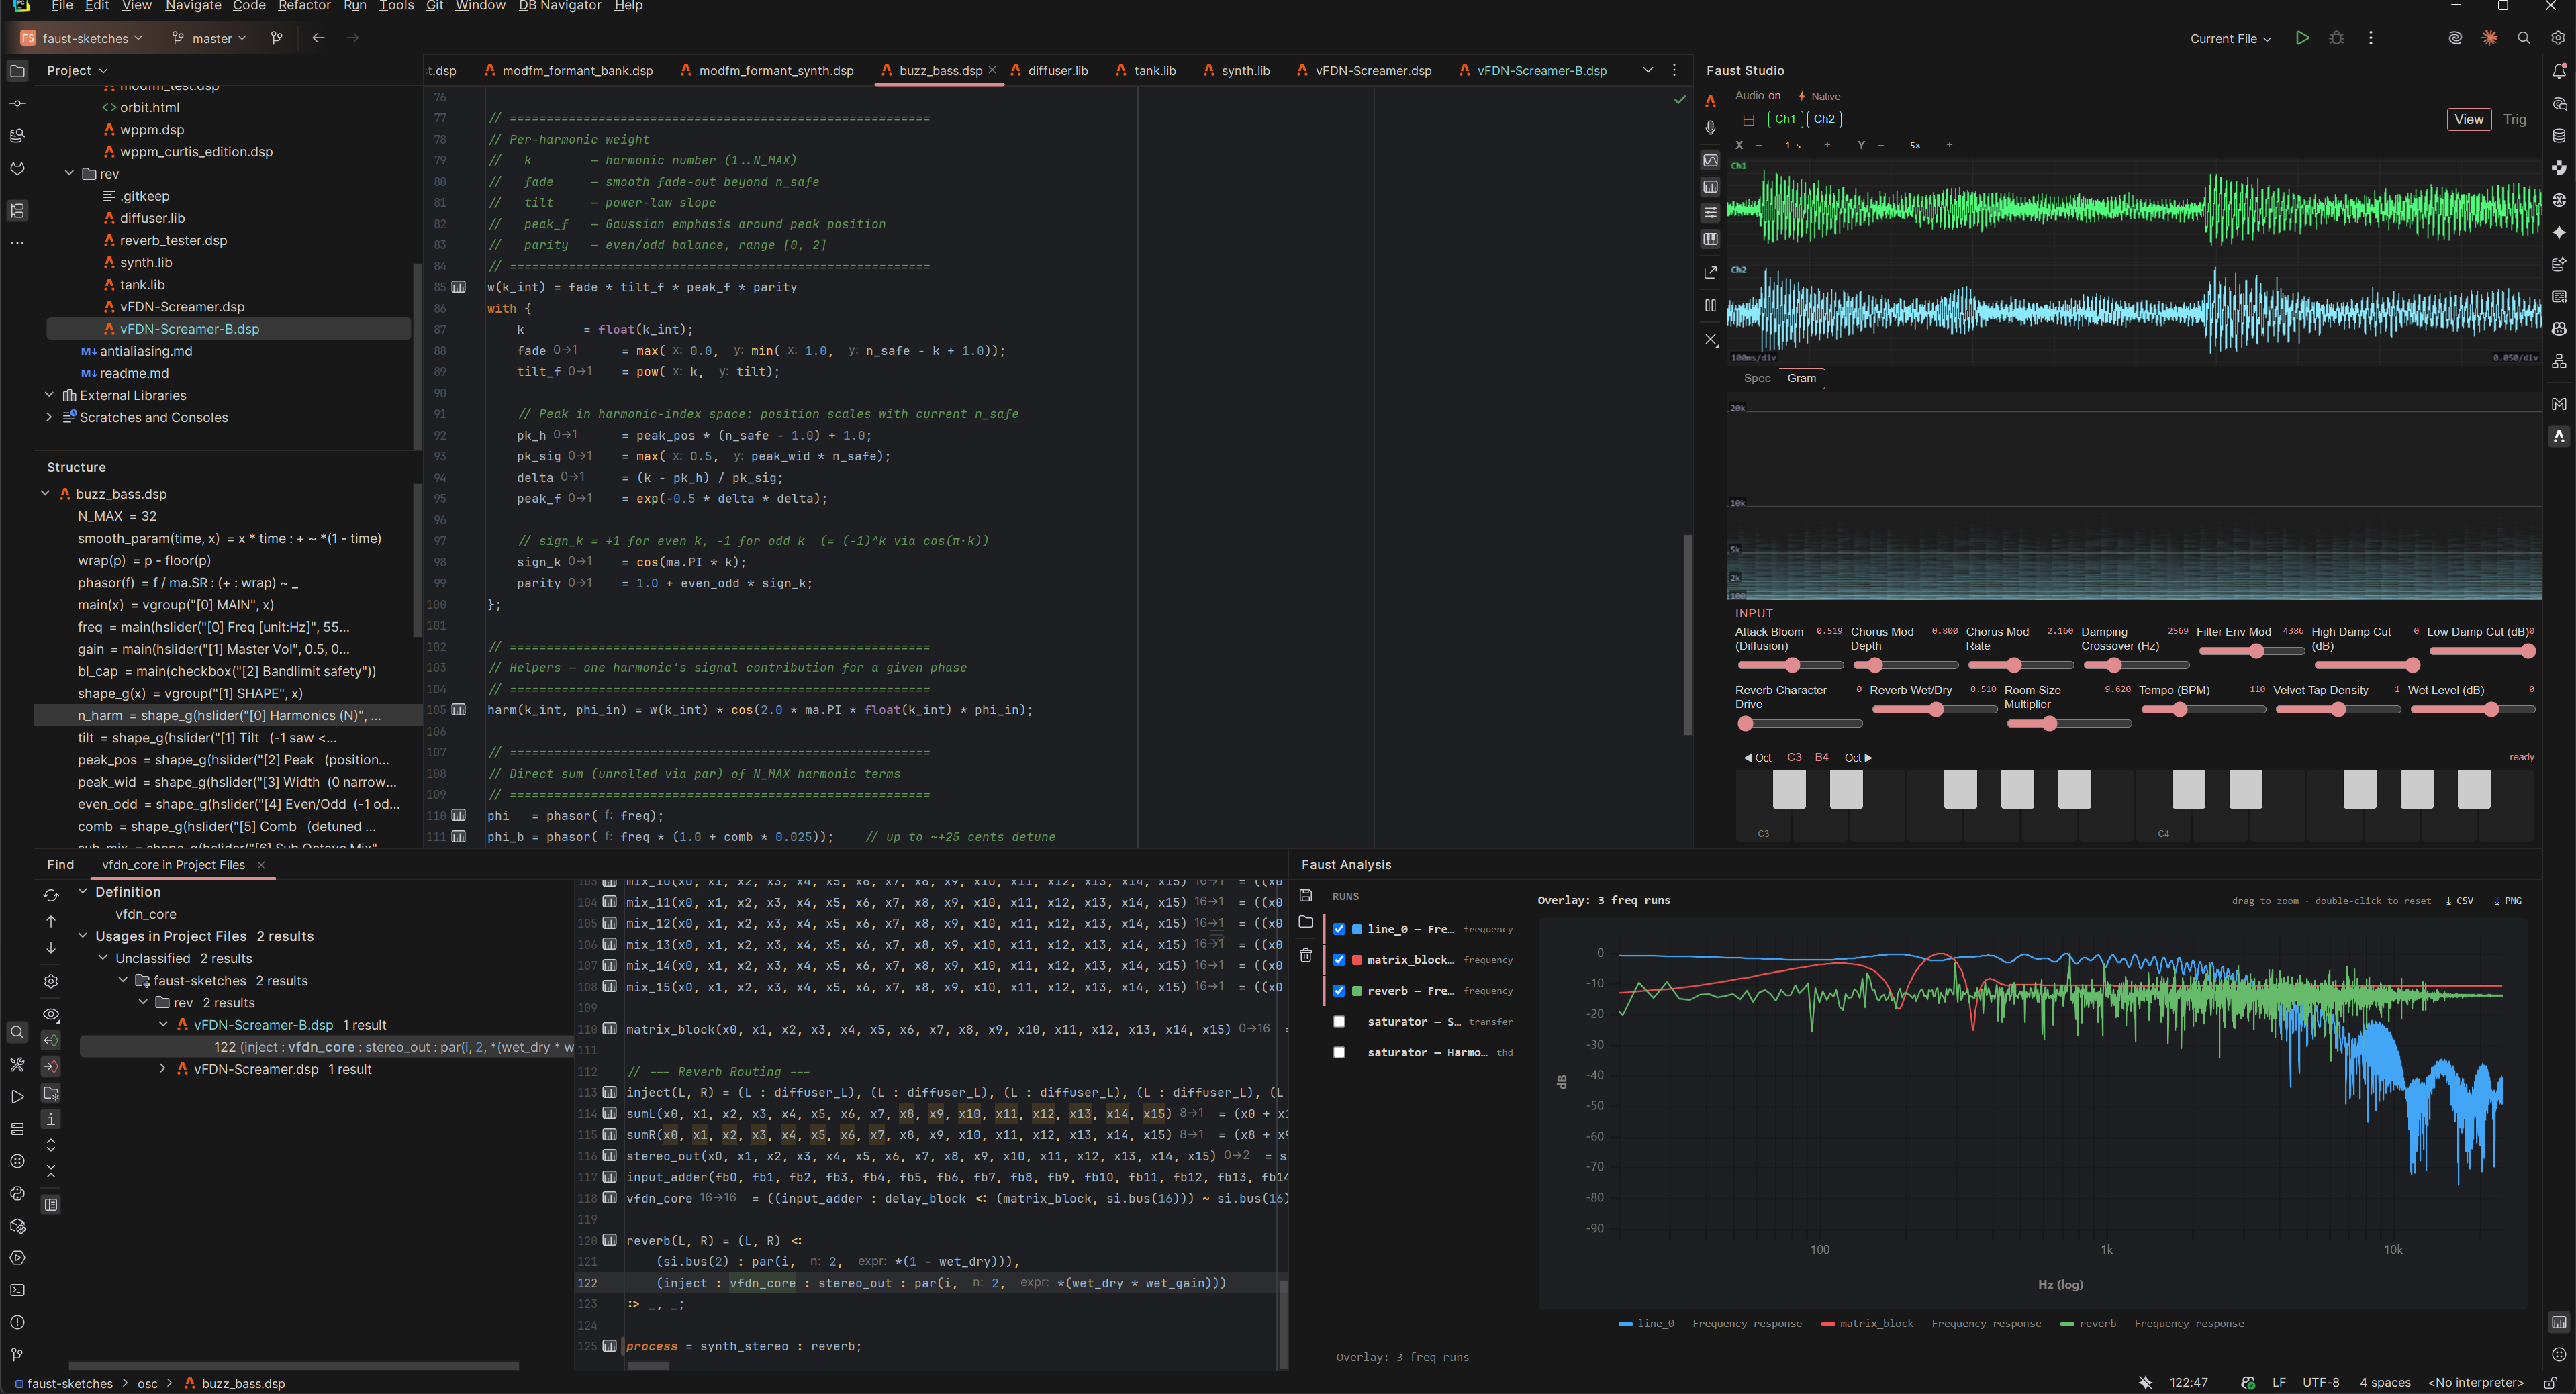Open the Problems tool window
Image resolution: width=2576 pixels, height=1394 pixels.
17,1323
